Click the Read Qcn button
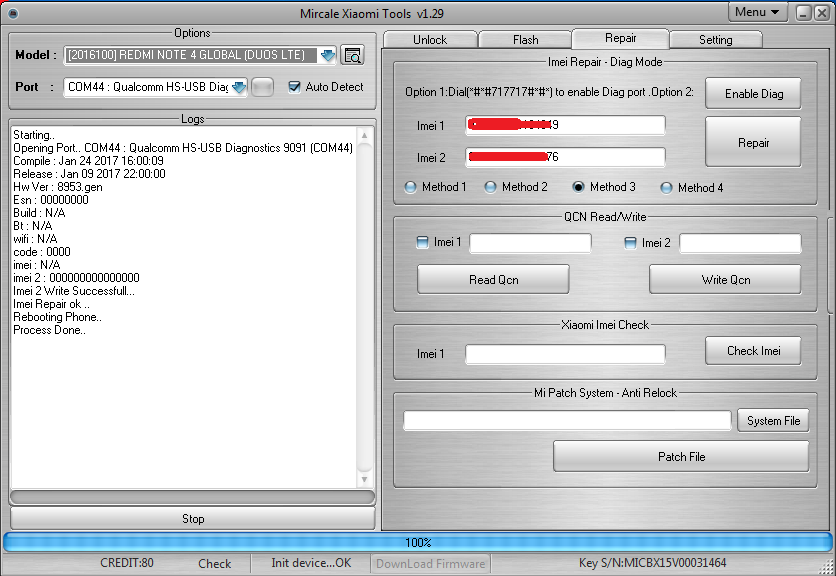 pyautogui.click(x=493, y=279)
